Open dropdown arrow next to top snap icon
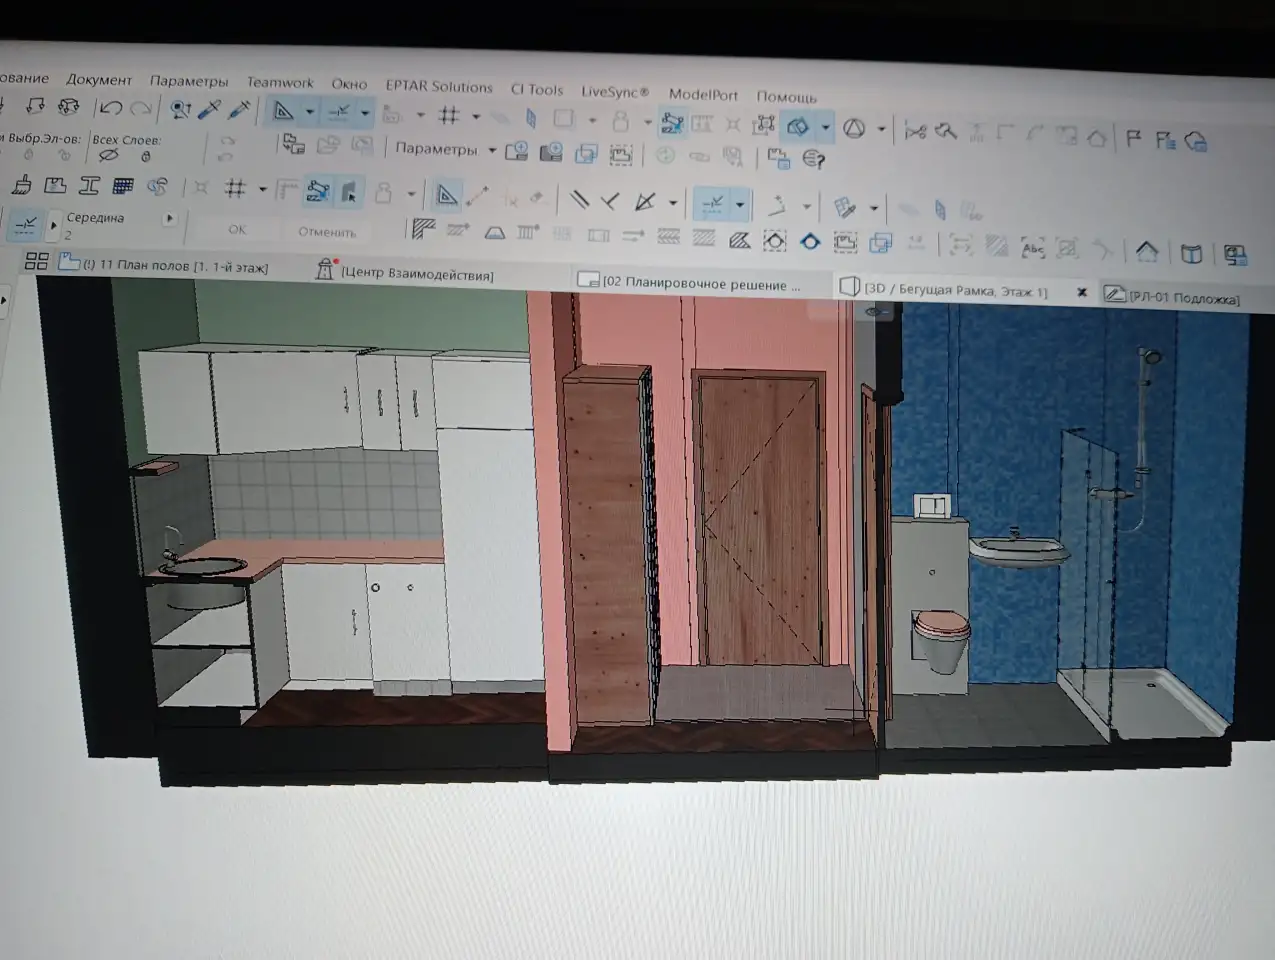Viewport: 1275px width, 960px height. point(365,113)
